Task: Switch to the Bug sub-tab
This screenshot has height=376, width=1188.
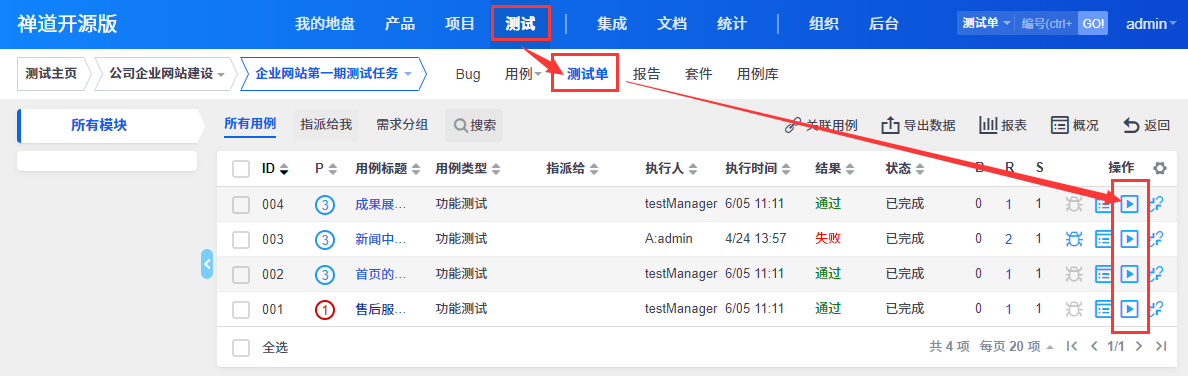Action: coord(467,74)
